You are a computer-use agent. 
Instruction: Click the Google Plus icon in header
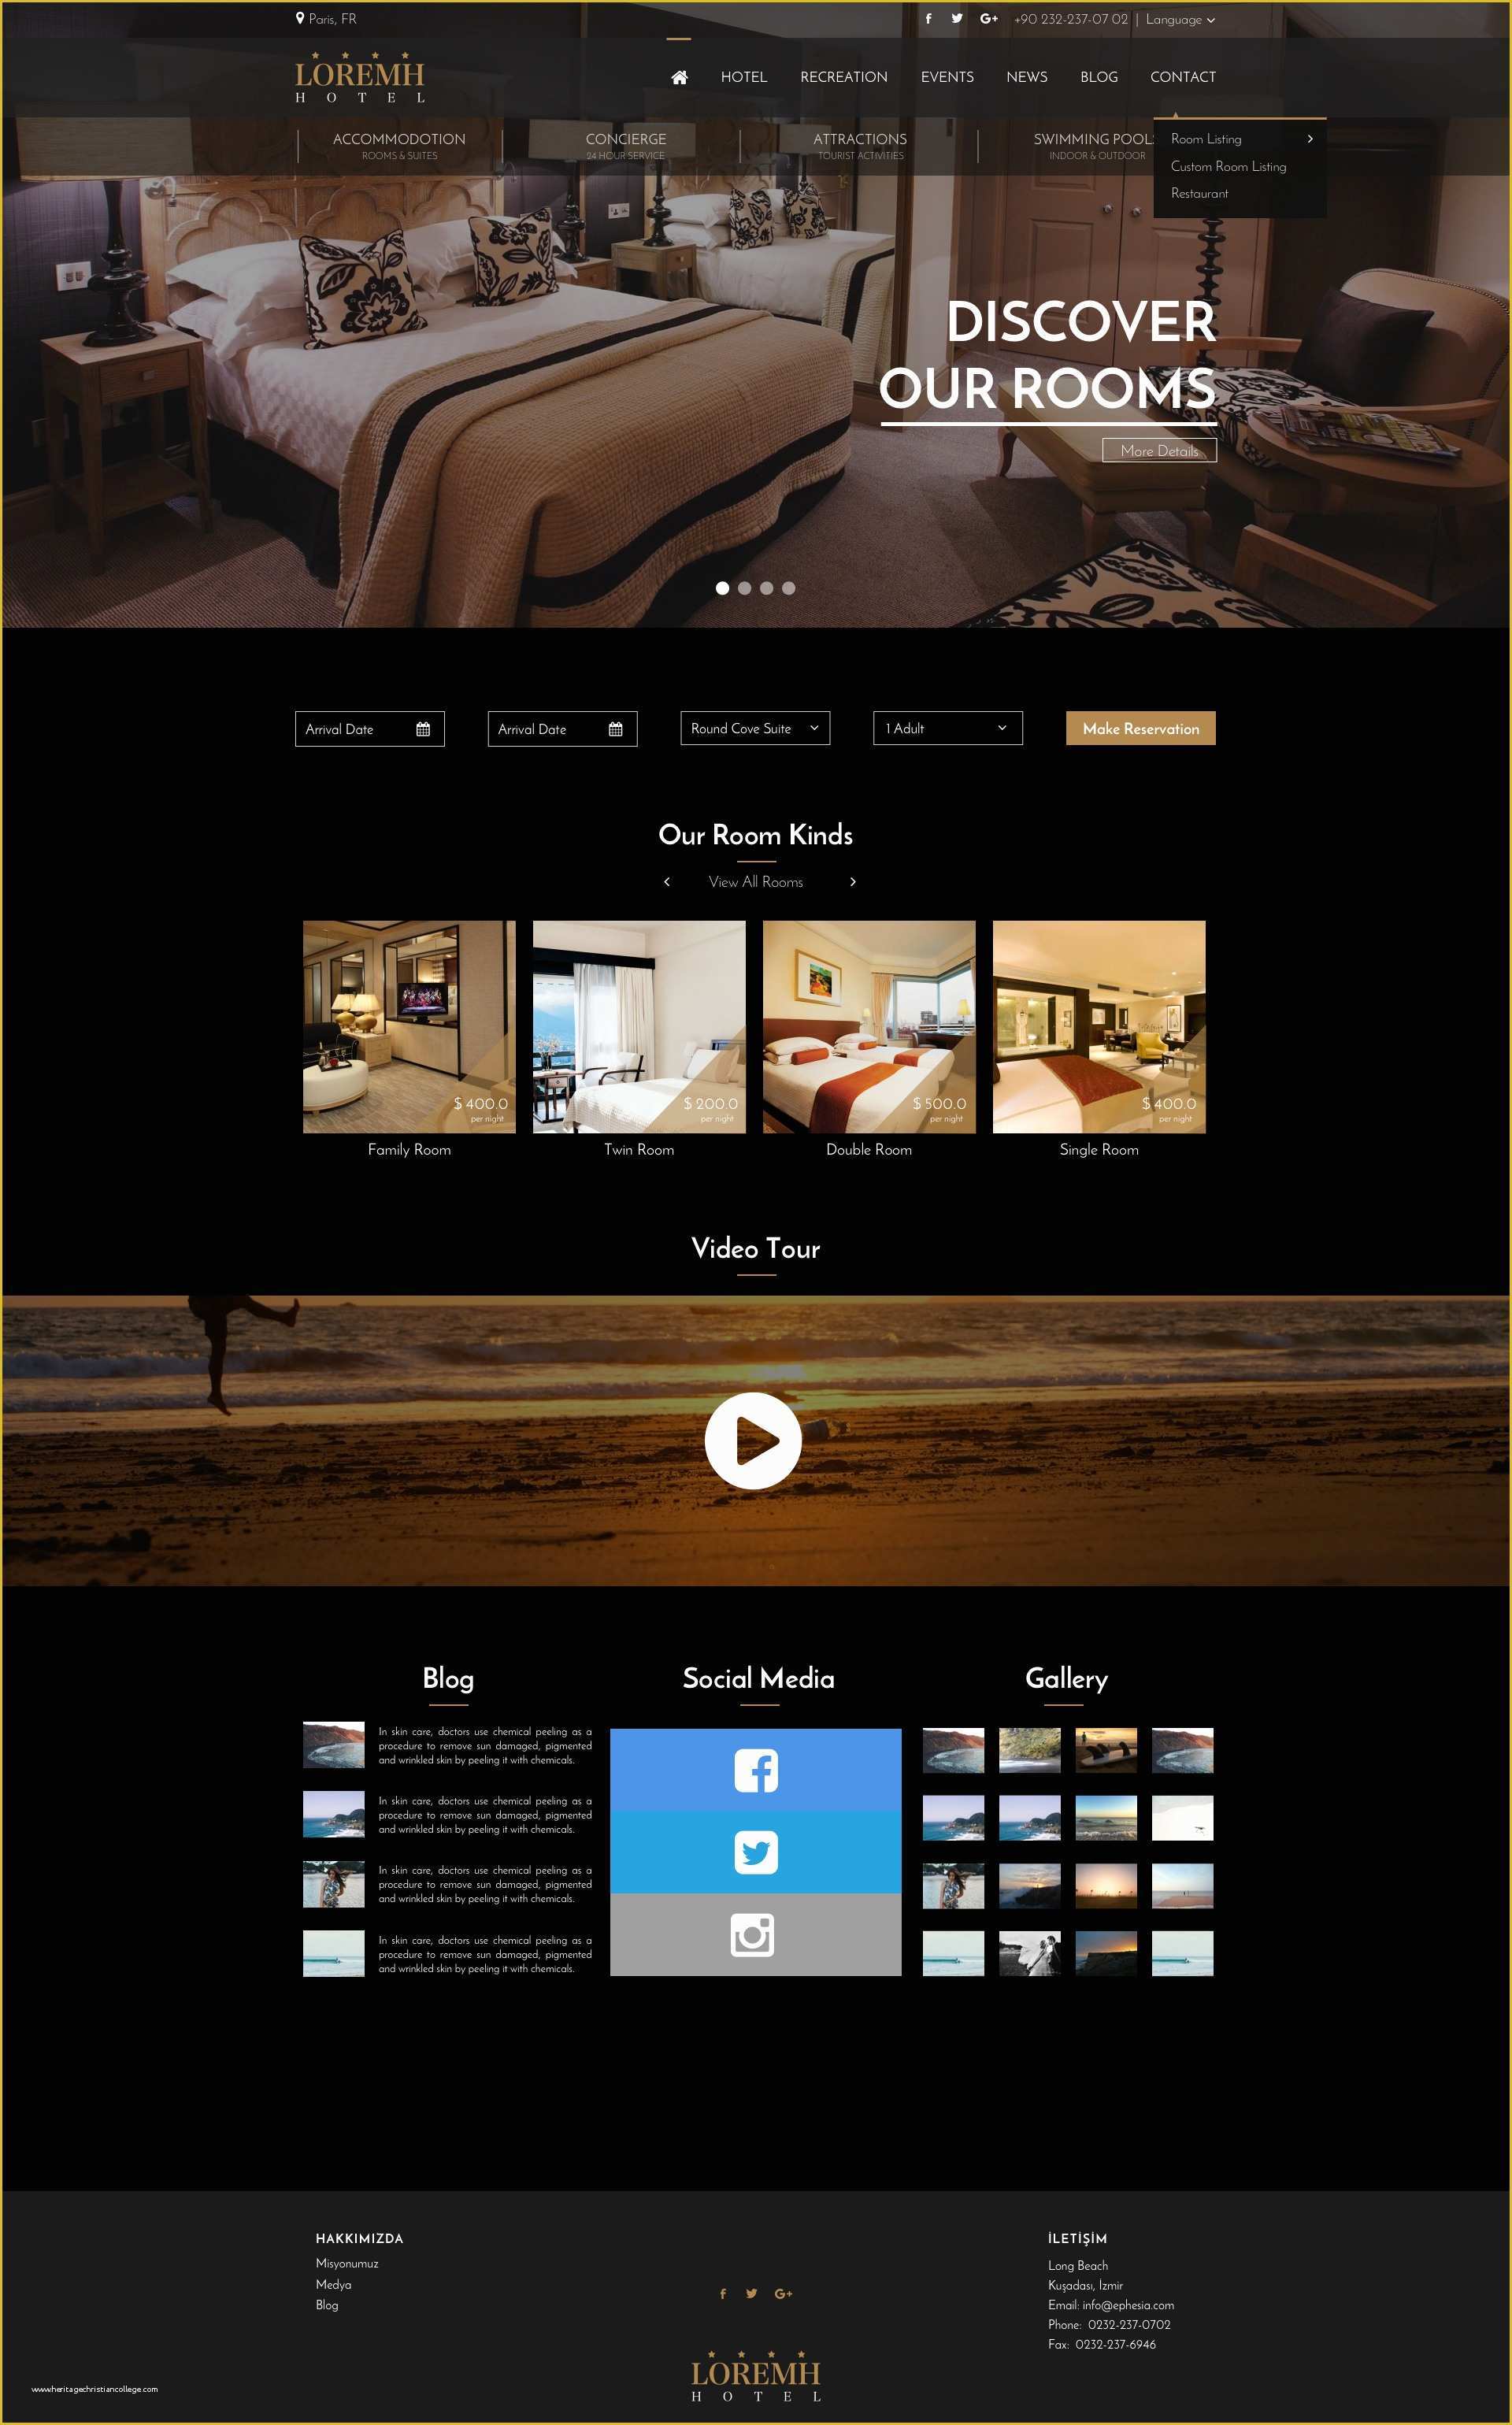coord(986,19)
